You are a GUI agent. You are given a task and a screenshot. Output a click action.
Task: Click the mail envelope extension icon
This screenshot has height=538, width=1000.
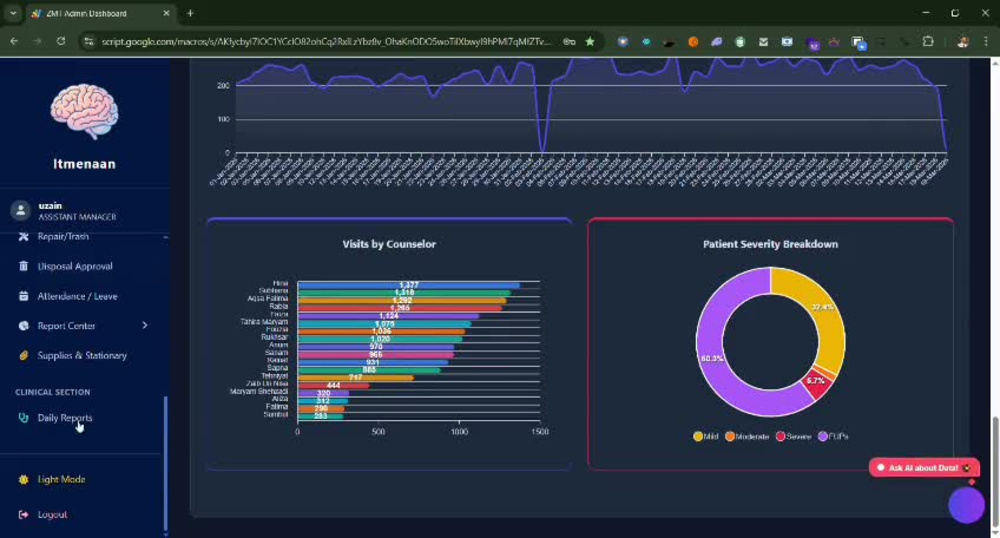(x=763, y=41)
